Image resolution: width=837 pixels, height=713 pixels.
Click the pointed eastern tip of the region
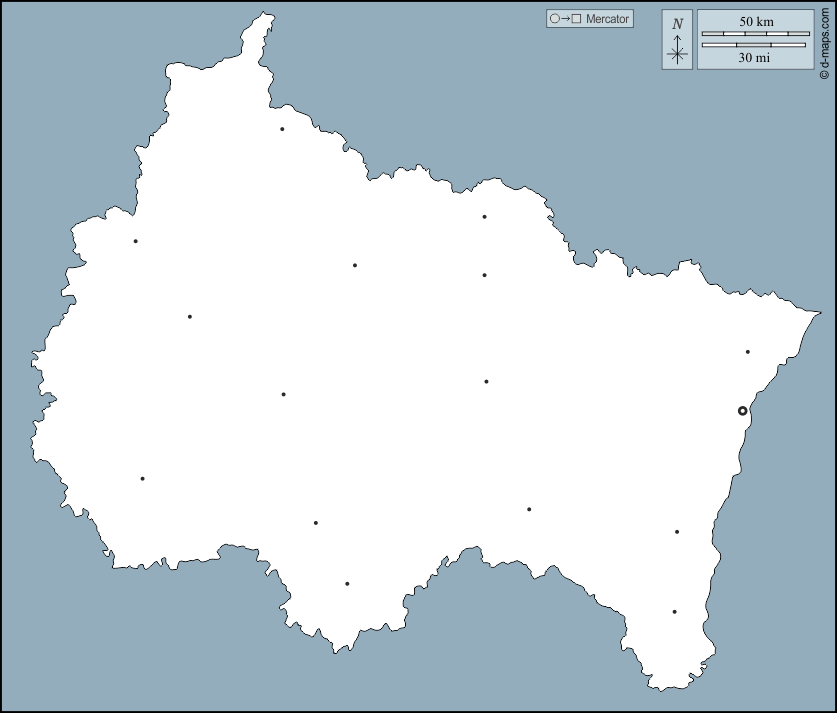[x=818, y=314]
